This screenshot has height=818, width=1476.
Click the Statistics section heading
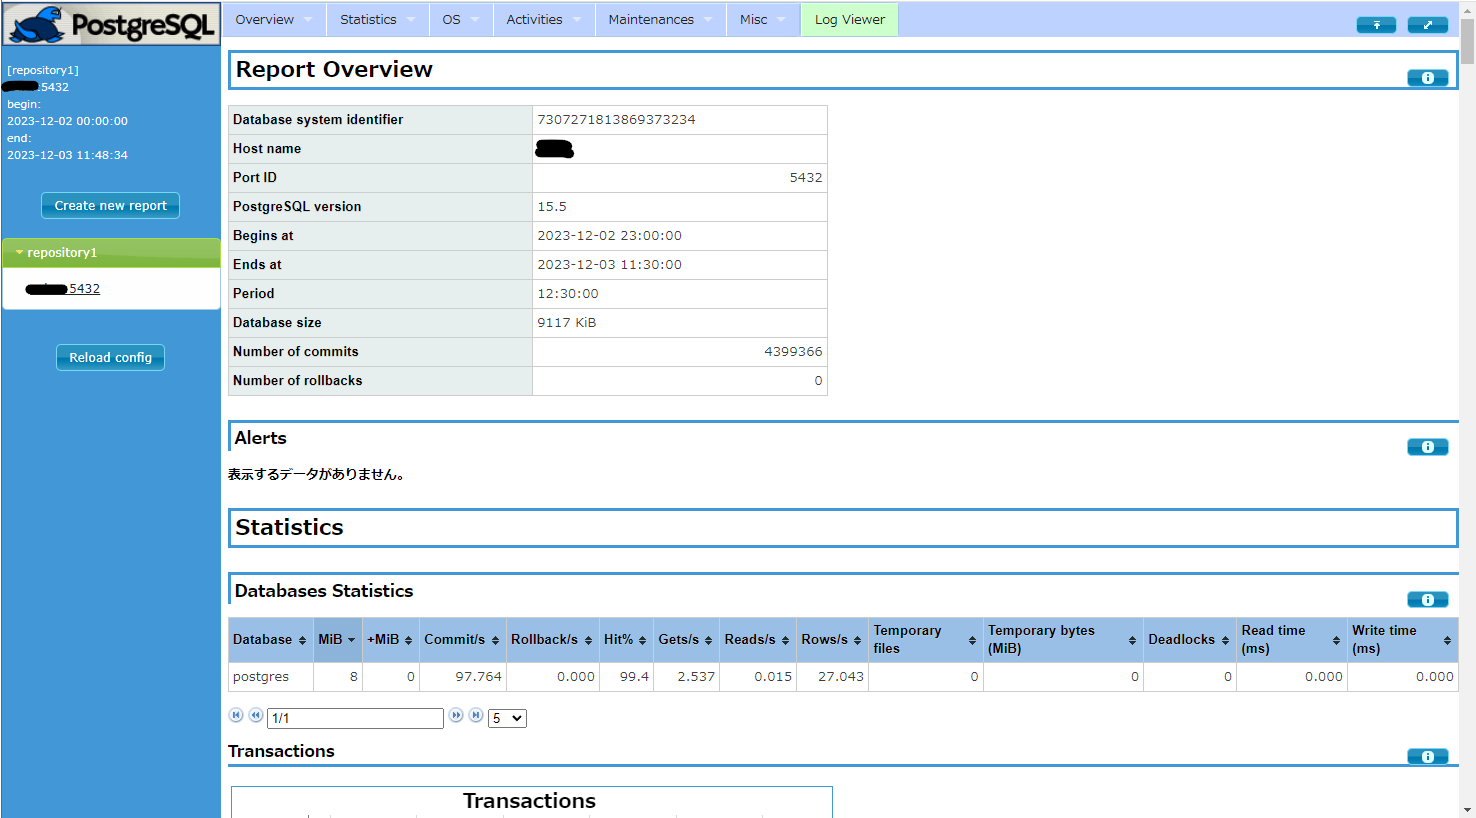click(289, 527)
